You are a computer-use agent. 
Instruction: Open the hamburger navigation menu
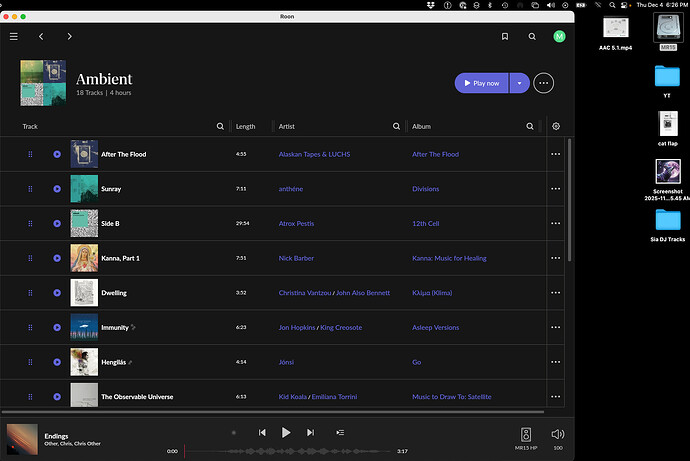pos(14,36)
